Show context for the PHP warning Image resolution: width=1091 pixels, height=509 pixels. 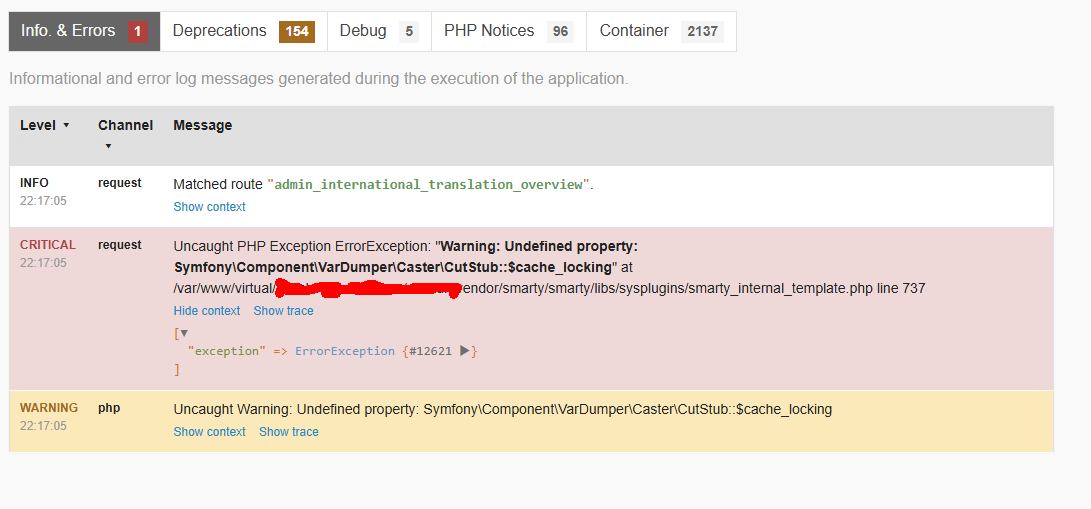coord(209,432)
